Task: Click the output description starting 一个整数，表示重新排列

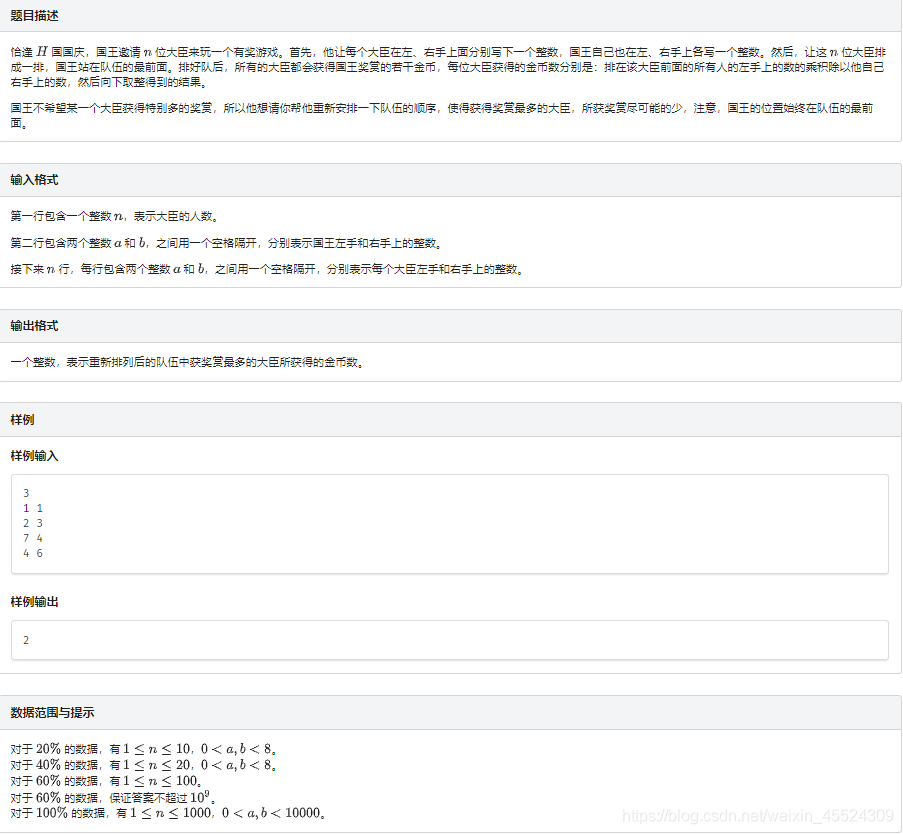Action: click(x=187, y=362)
